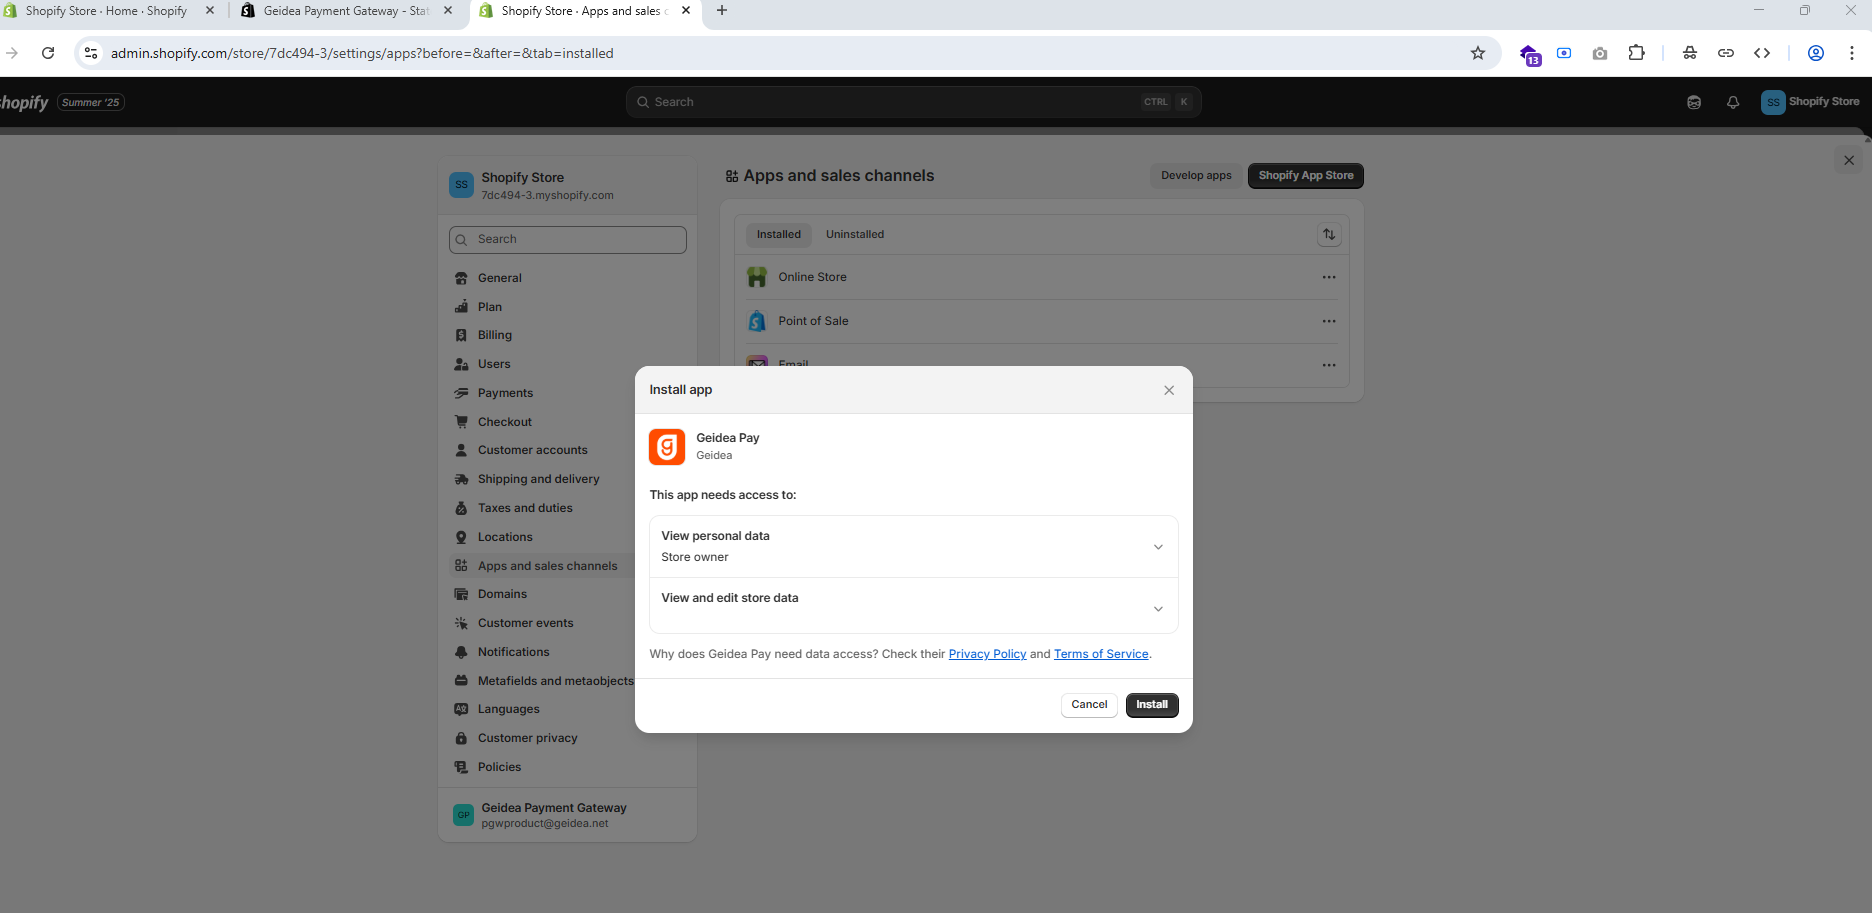Viewport: 1872px width, 913px height.
Task: Click the browser address bar URL
Action: click(x=362, y=54)
